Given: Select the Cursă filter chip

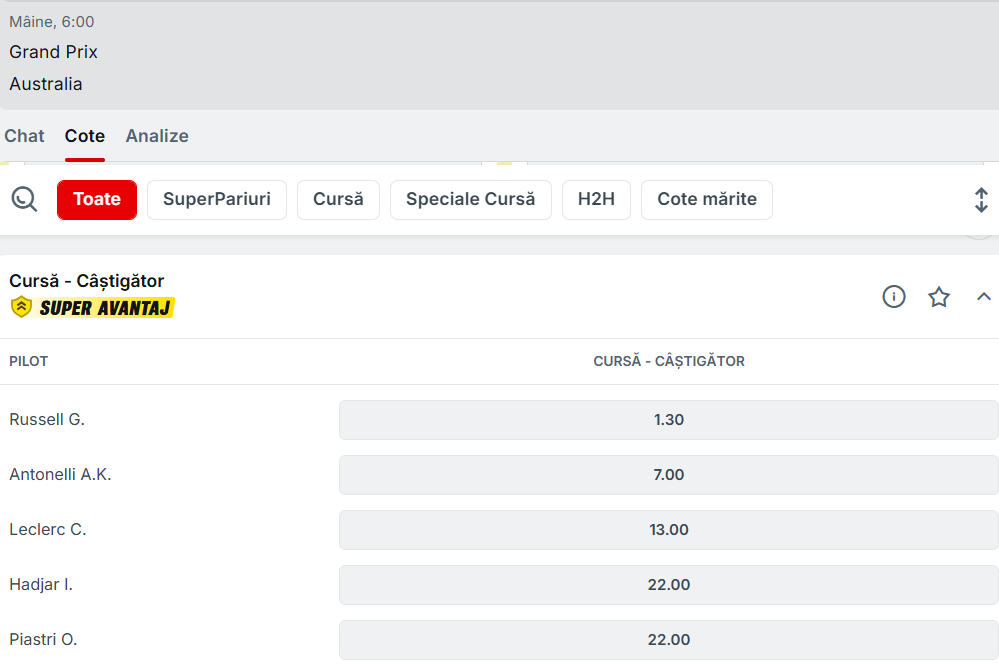Looking at the screenshot, I should pyautogui.click(x=338, y=199).
